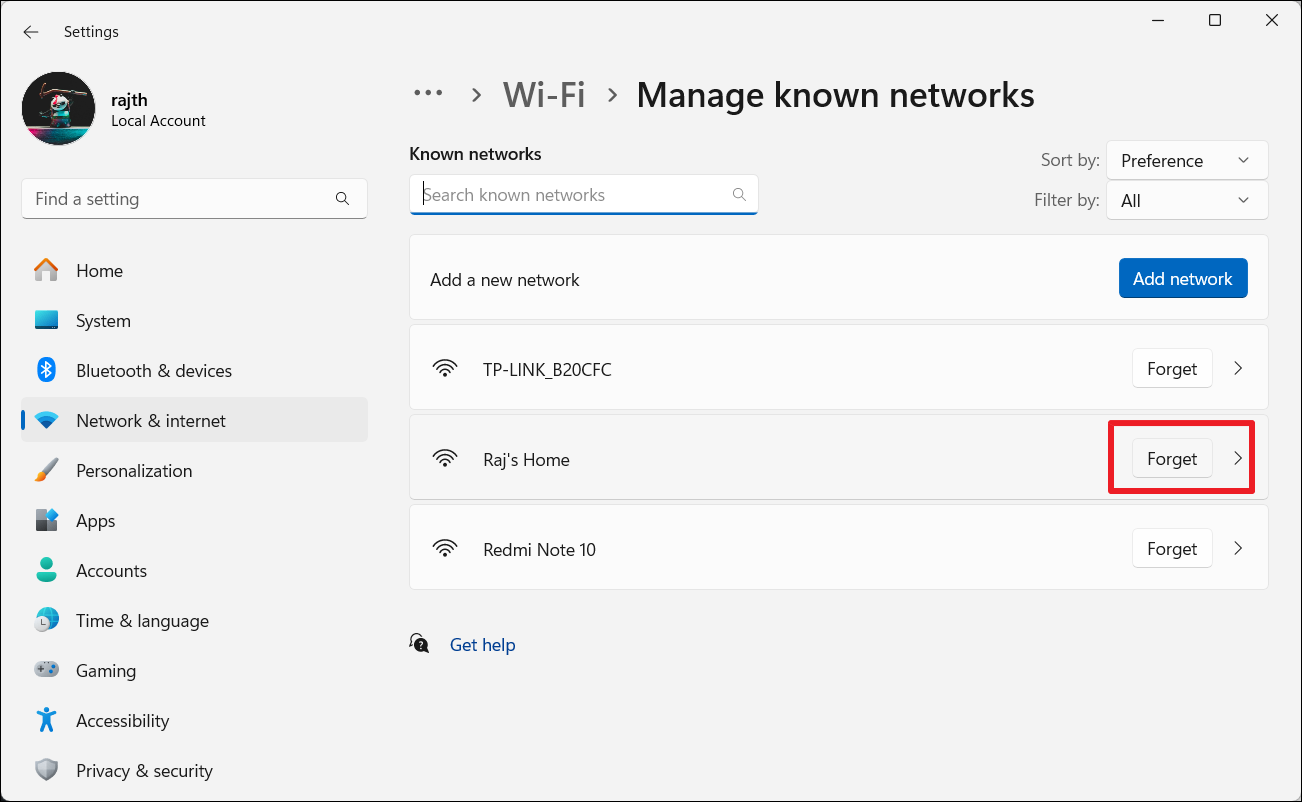This screenshot has height=802, width=1302.
Task: Click the Search known networks field
Action: 575,195
